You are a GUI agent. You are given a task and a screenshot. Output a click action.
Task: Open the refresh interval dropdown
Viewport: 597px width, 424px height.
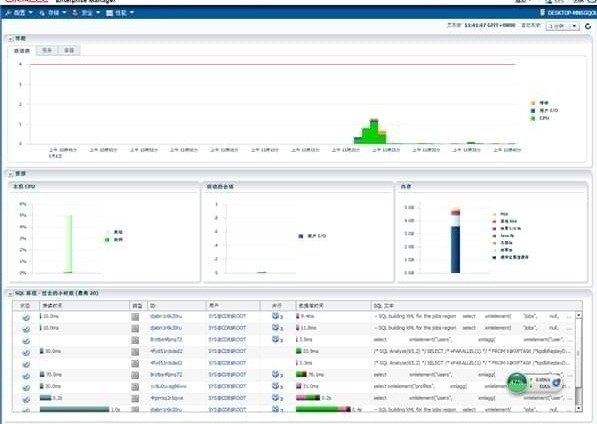[563, 26]
